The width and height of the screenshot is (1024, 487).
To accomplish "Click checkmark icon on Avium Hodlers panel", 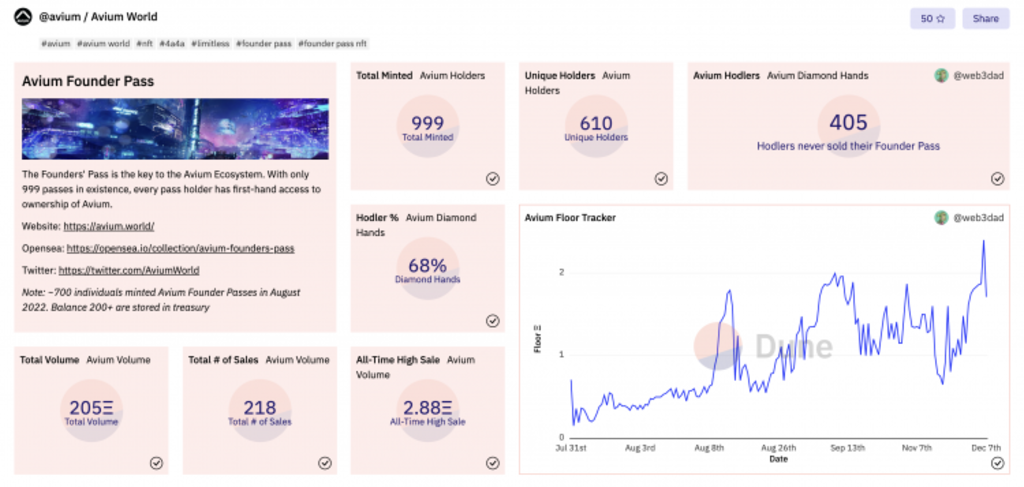I will point(997,178).
